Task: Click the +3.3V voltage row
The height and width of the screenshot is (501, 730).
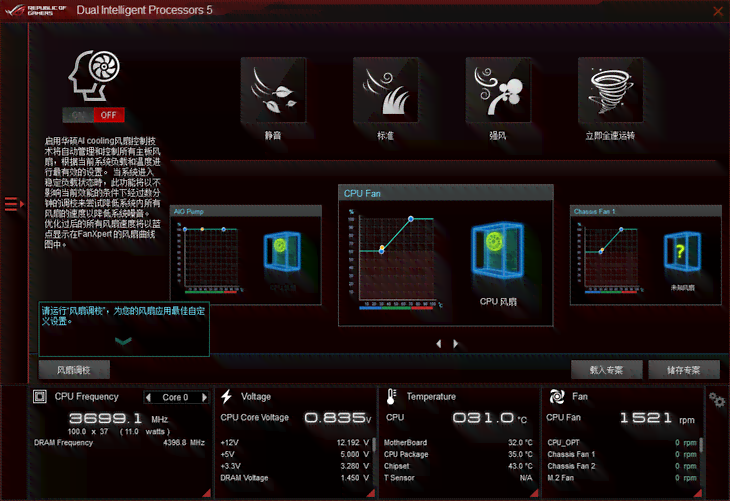Action: [x=295, y=466]
